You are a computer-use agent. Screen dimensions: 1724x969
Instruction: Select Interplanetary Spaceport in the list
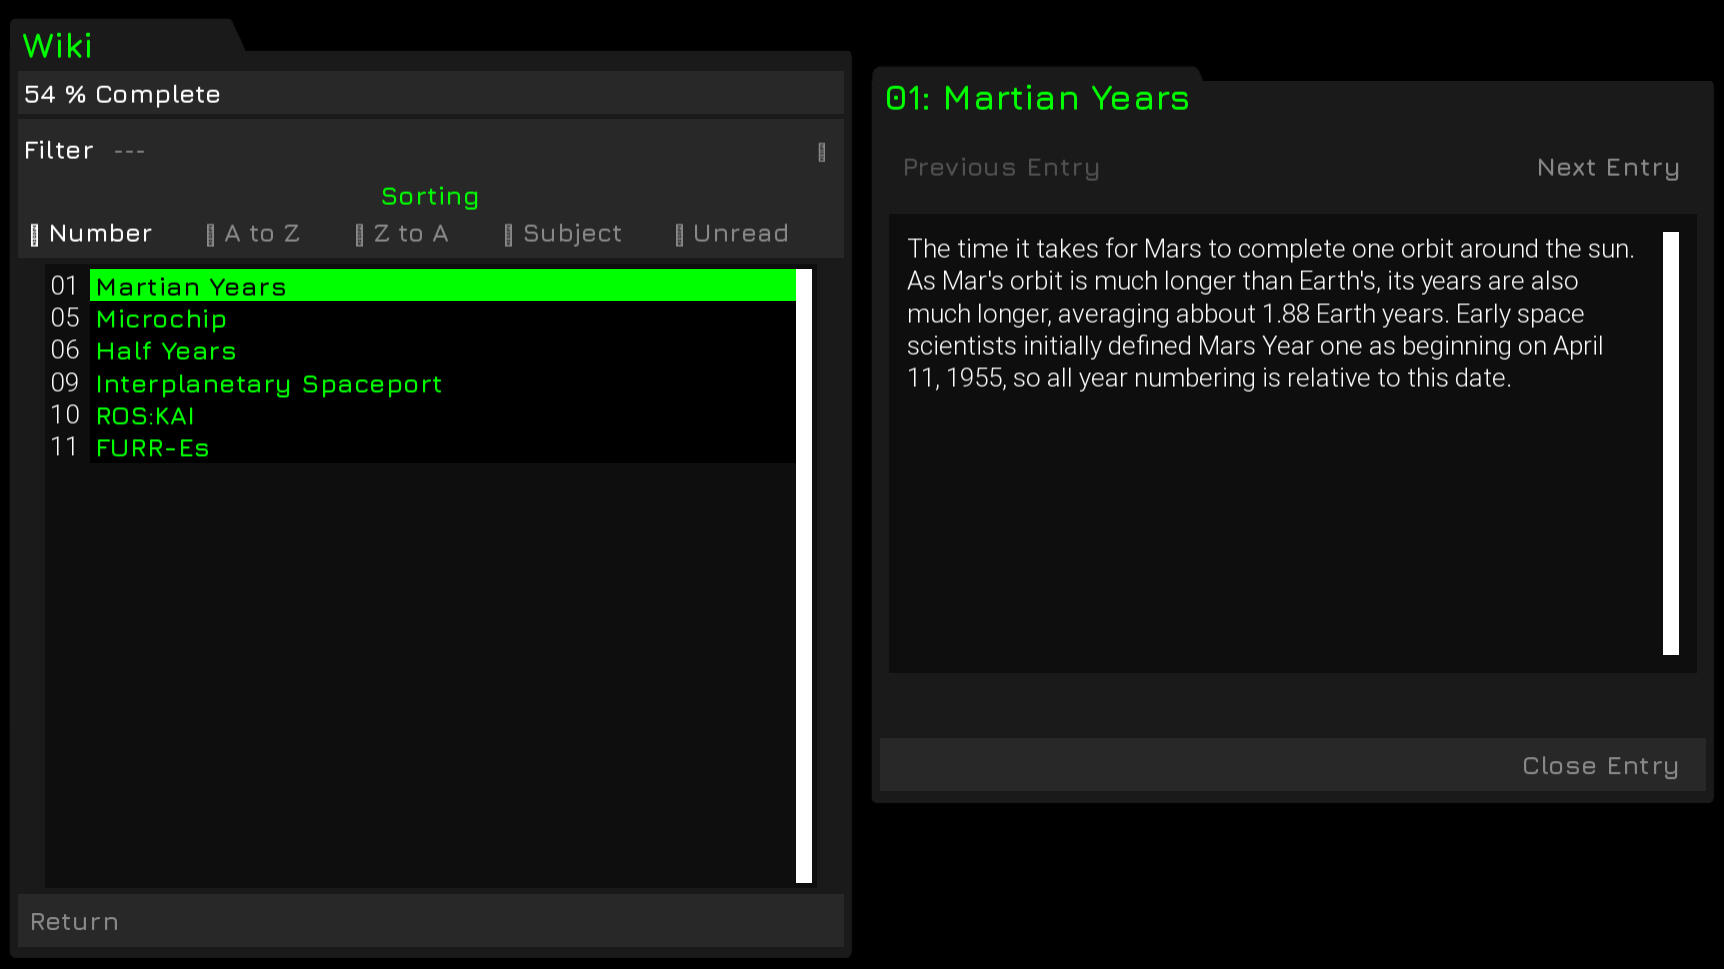pos(268,384)
